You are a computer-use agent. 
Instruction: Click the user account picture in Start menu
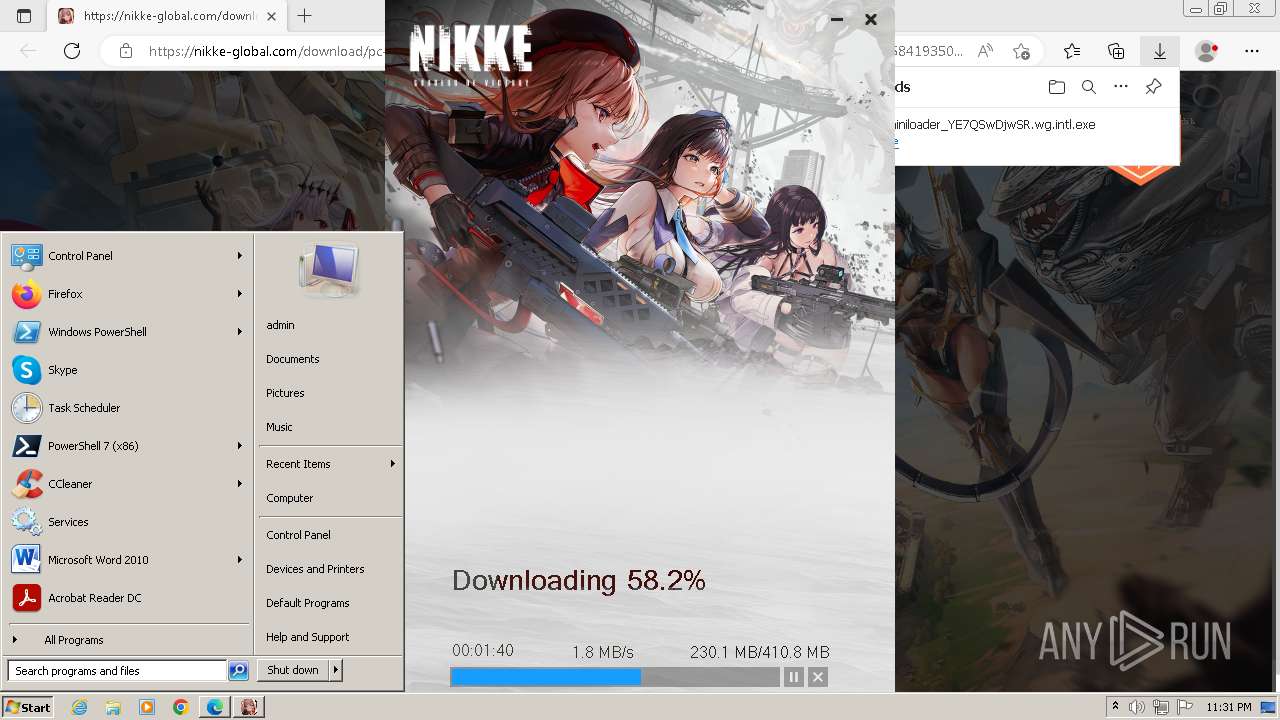coord(329,269)
